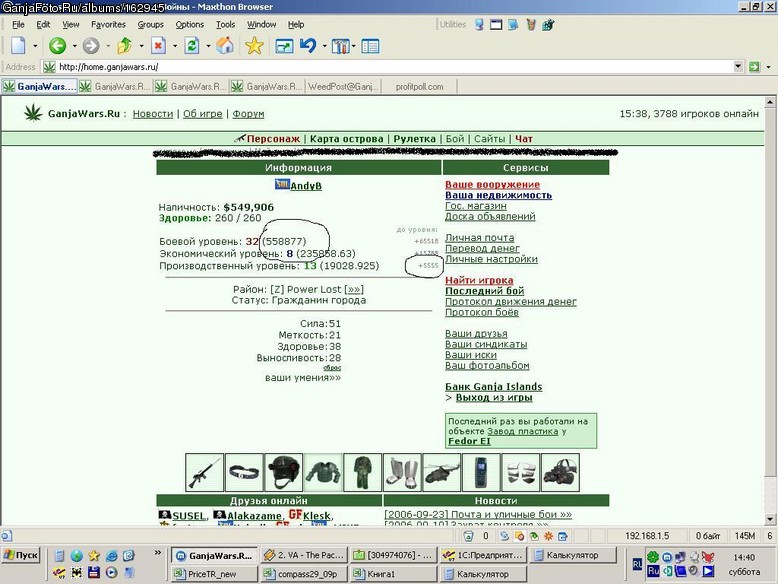Open Банк Ganja Islands link
This screenshot has width=778, height=584.
click(x=493, y=387)
